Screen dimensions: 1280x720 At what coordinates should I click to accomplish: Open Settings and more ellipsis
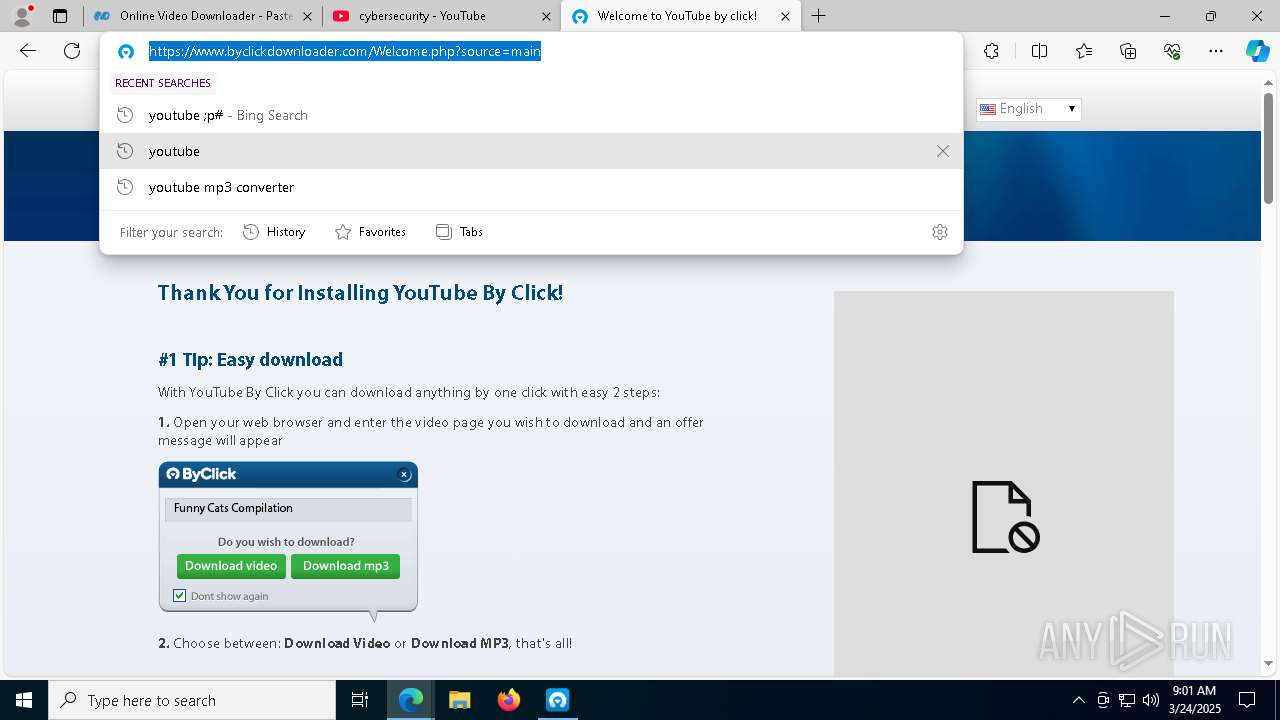pyautogui.click(x=1216, y=51)
